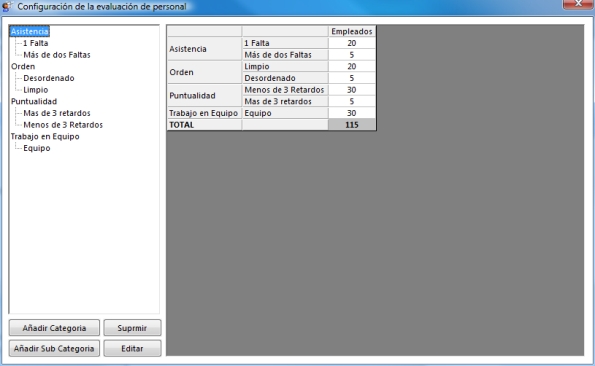Click value 5 in Desordenado row
Image resolution: width=595 pixels, height=366 pixels.
pyautogui.click(x=352, y=78)
